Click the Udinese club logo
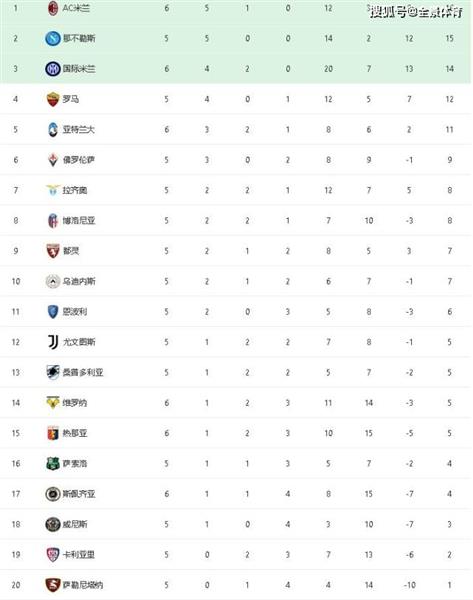Image resolution: width=473 pixels, height=600 pixels. point(53,281)
